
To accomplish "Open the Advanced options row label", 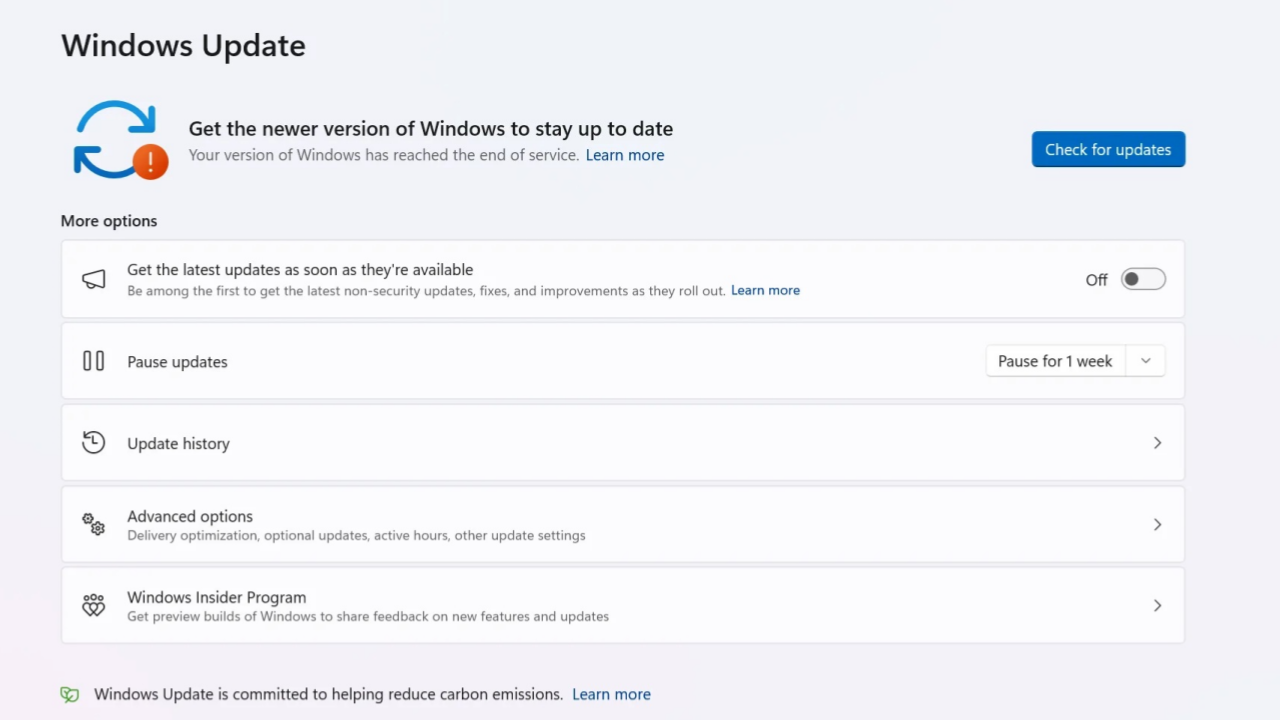I will click(x=190, y=516).
